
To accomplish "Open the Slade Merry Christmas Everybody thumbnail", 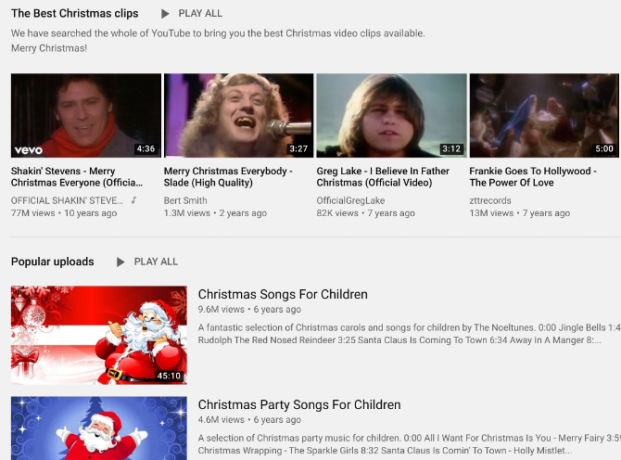I will (239, 115).
